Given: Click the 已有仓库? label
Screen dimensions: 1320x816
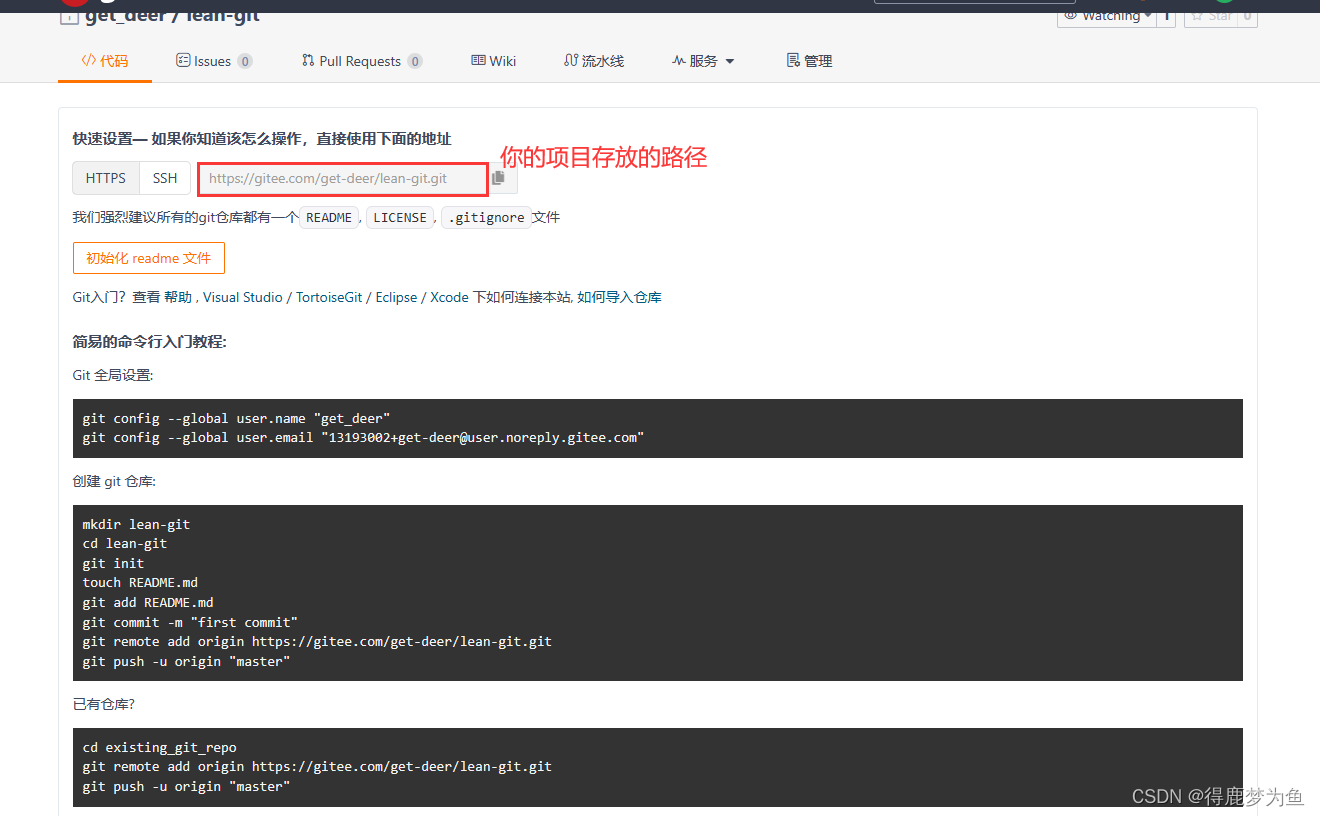Looking at the screenshot, I should click(103, 704).
